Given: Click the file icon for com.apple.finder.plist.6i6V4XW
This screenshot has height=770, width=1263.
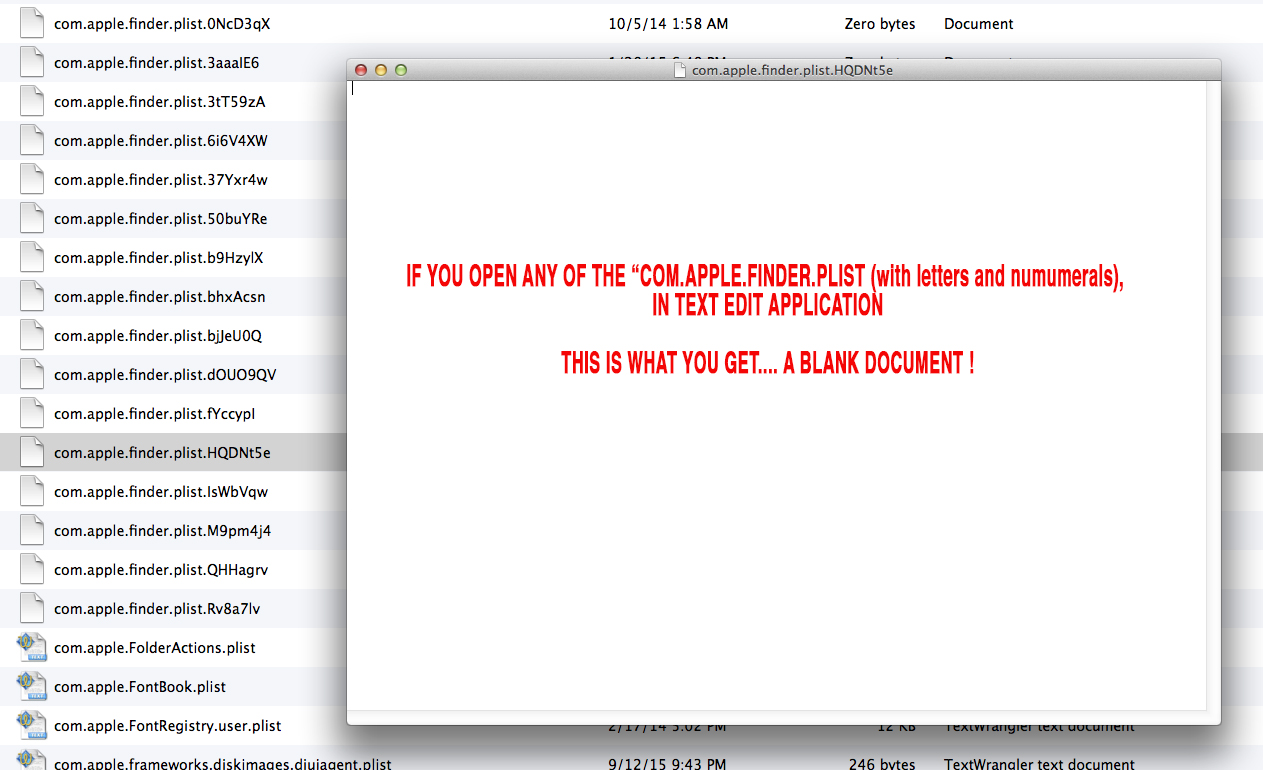Looking at the screenshot, I should click(32, 141).
